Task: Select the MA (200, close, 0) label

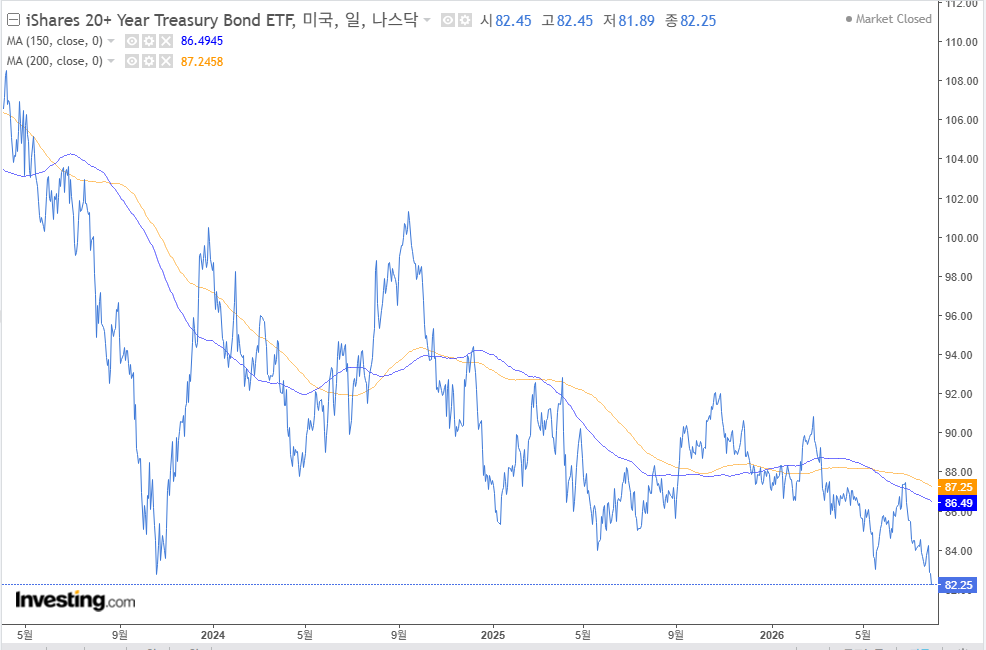Action: click(x=55, y=62)
